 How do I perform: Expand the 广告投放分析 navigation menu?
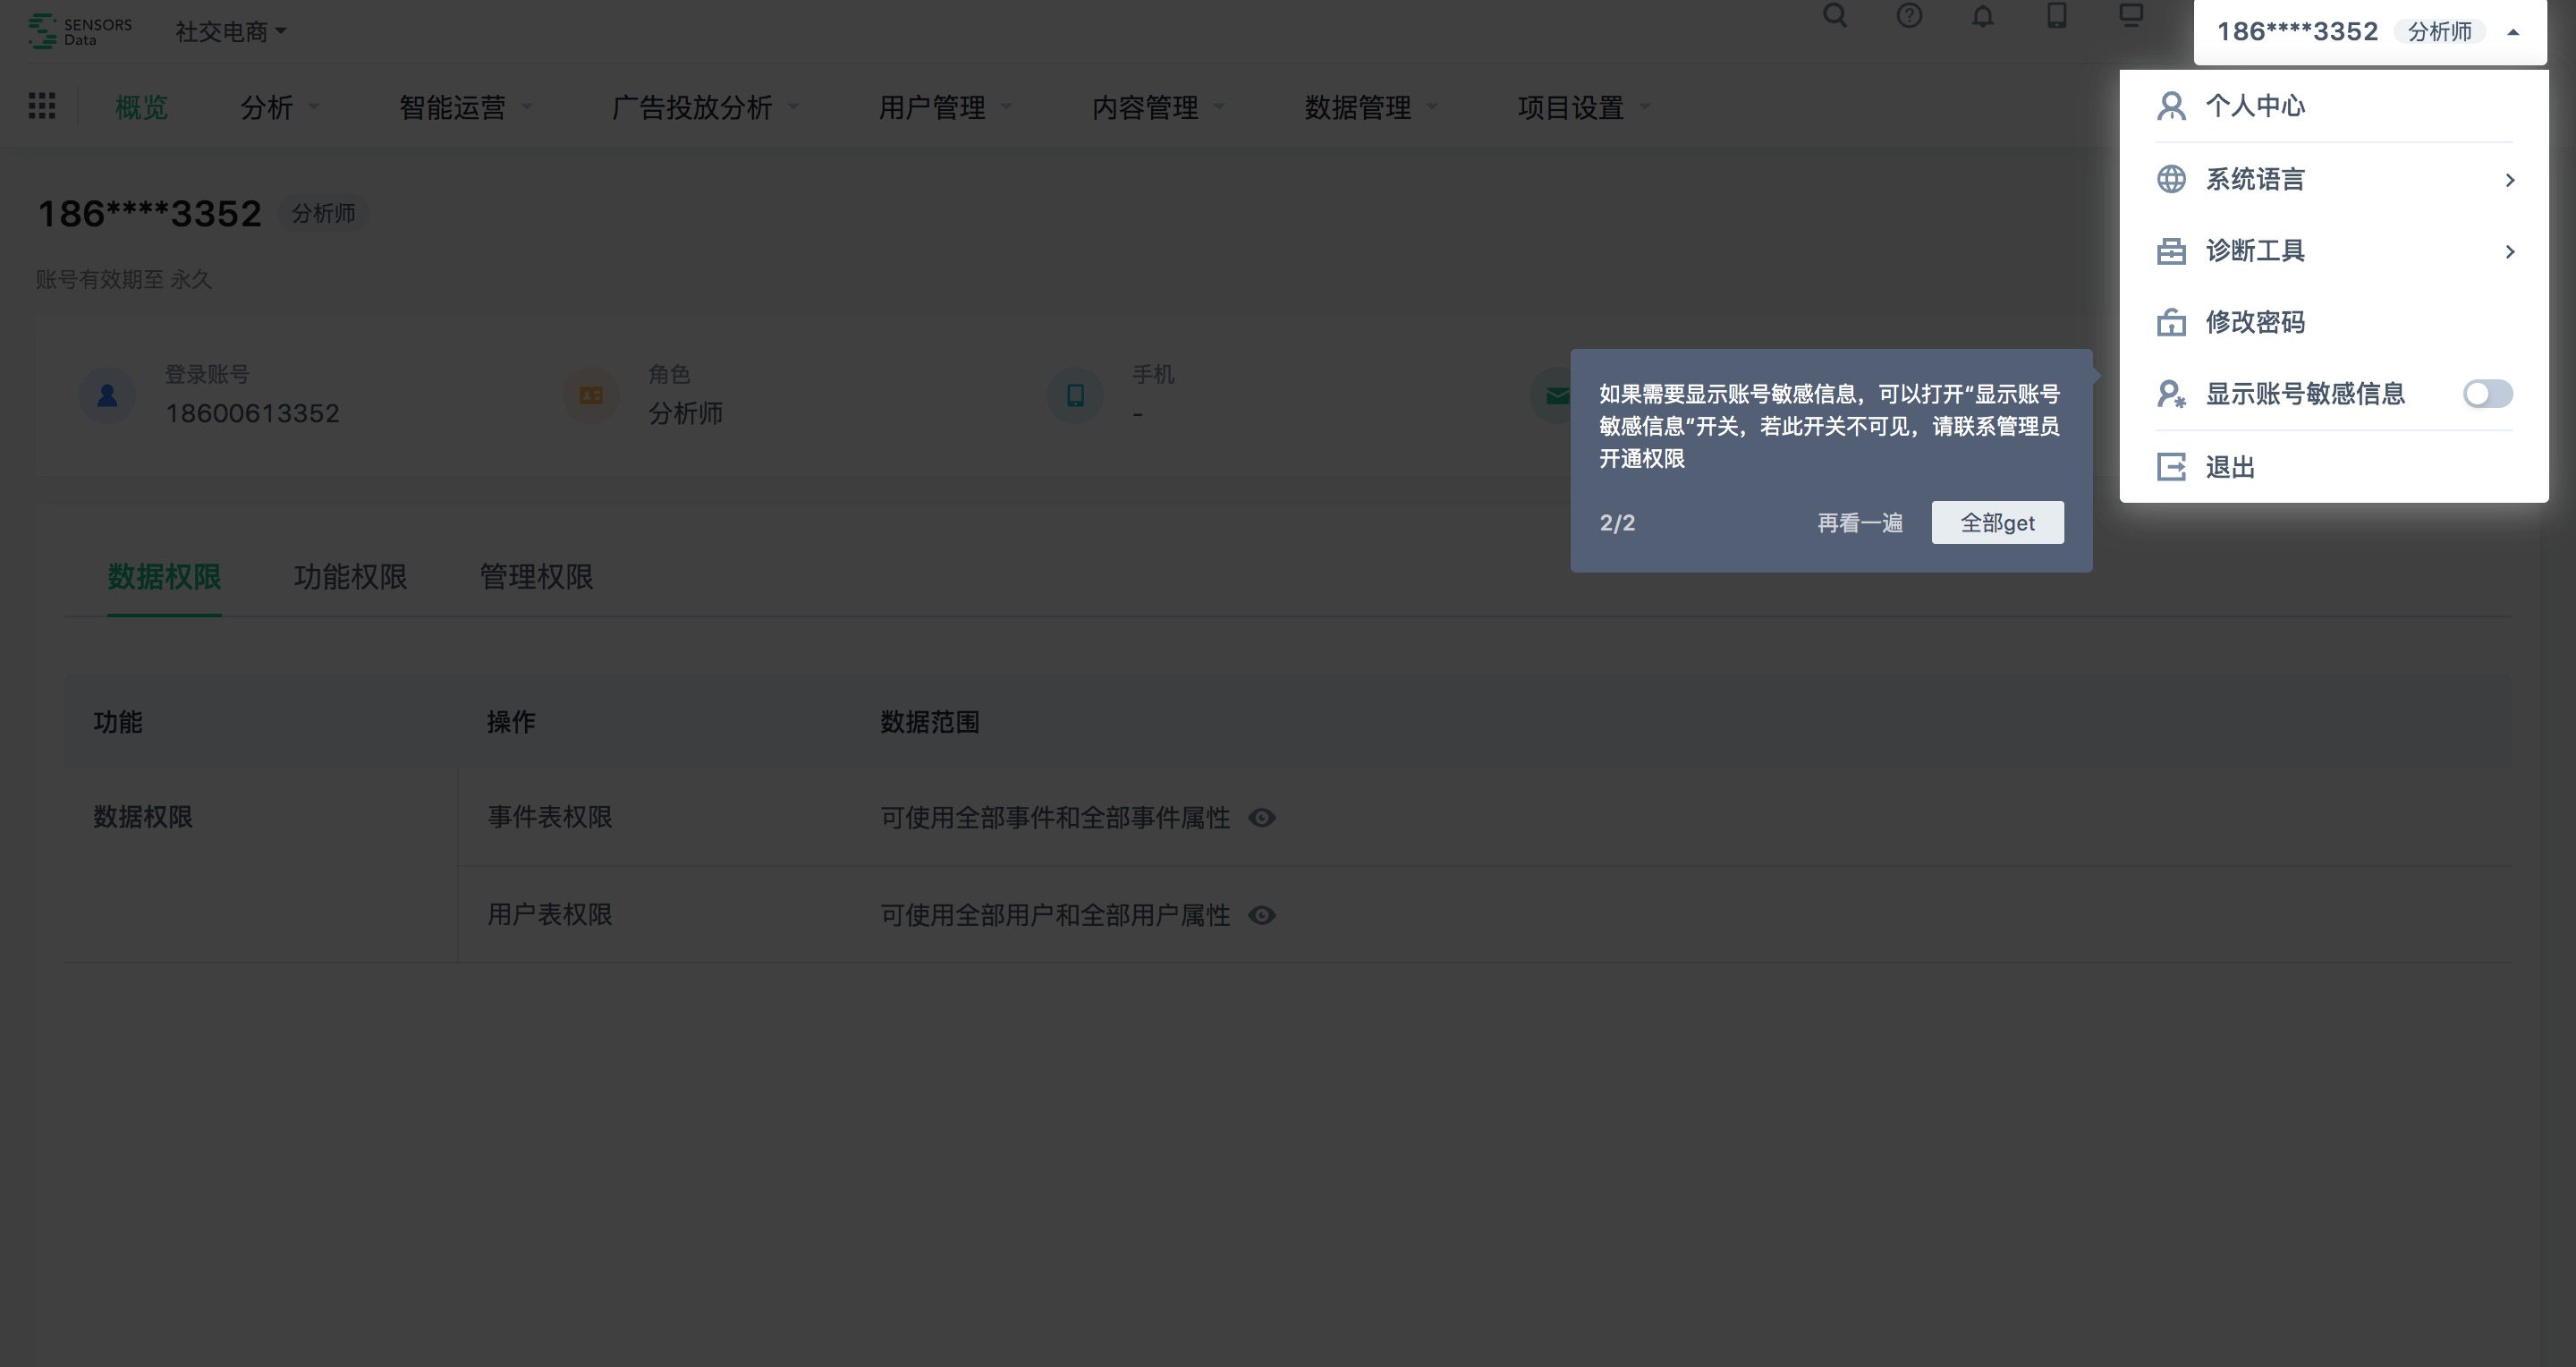click(705, 107)
